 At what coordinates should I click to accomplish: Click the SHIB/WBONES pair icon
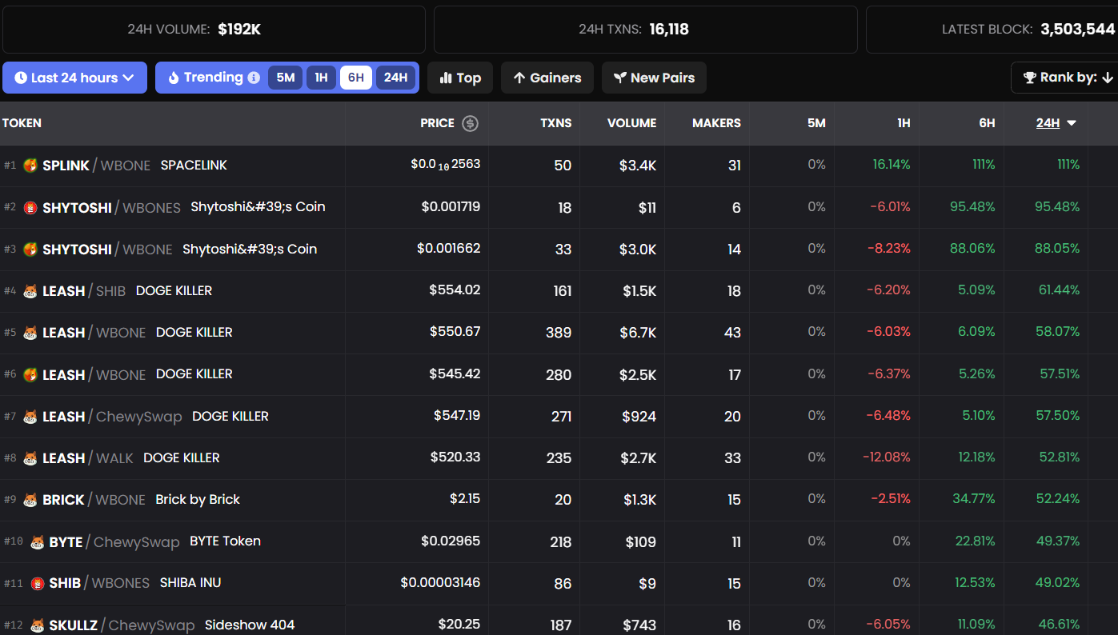(x=37, y=583)
